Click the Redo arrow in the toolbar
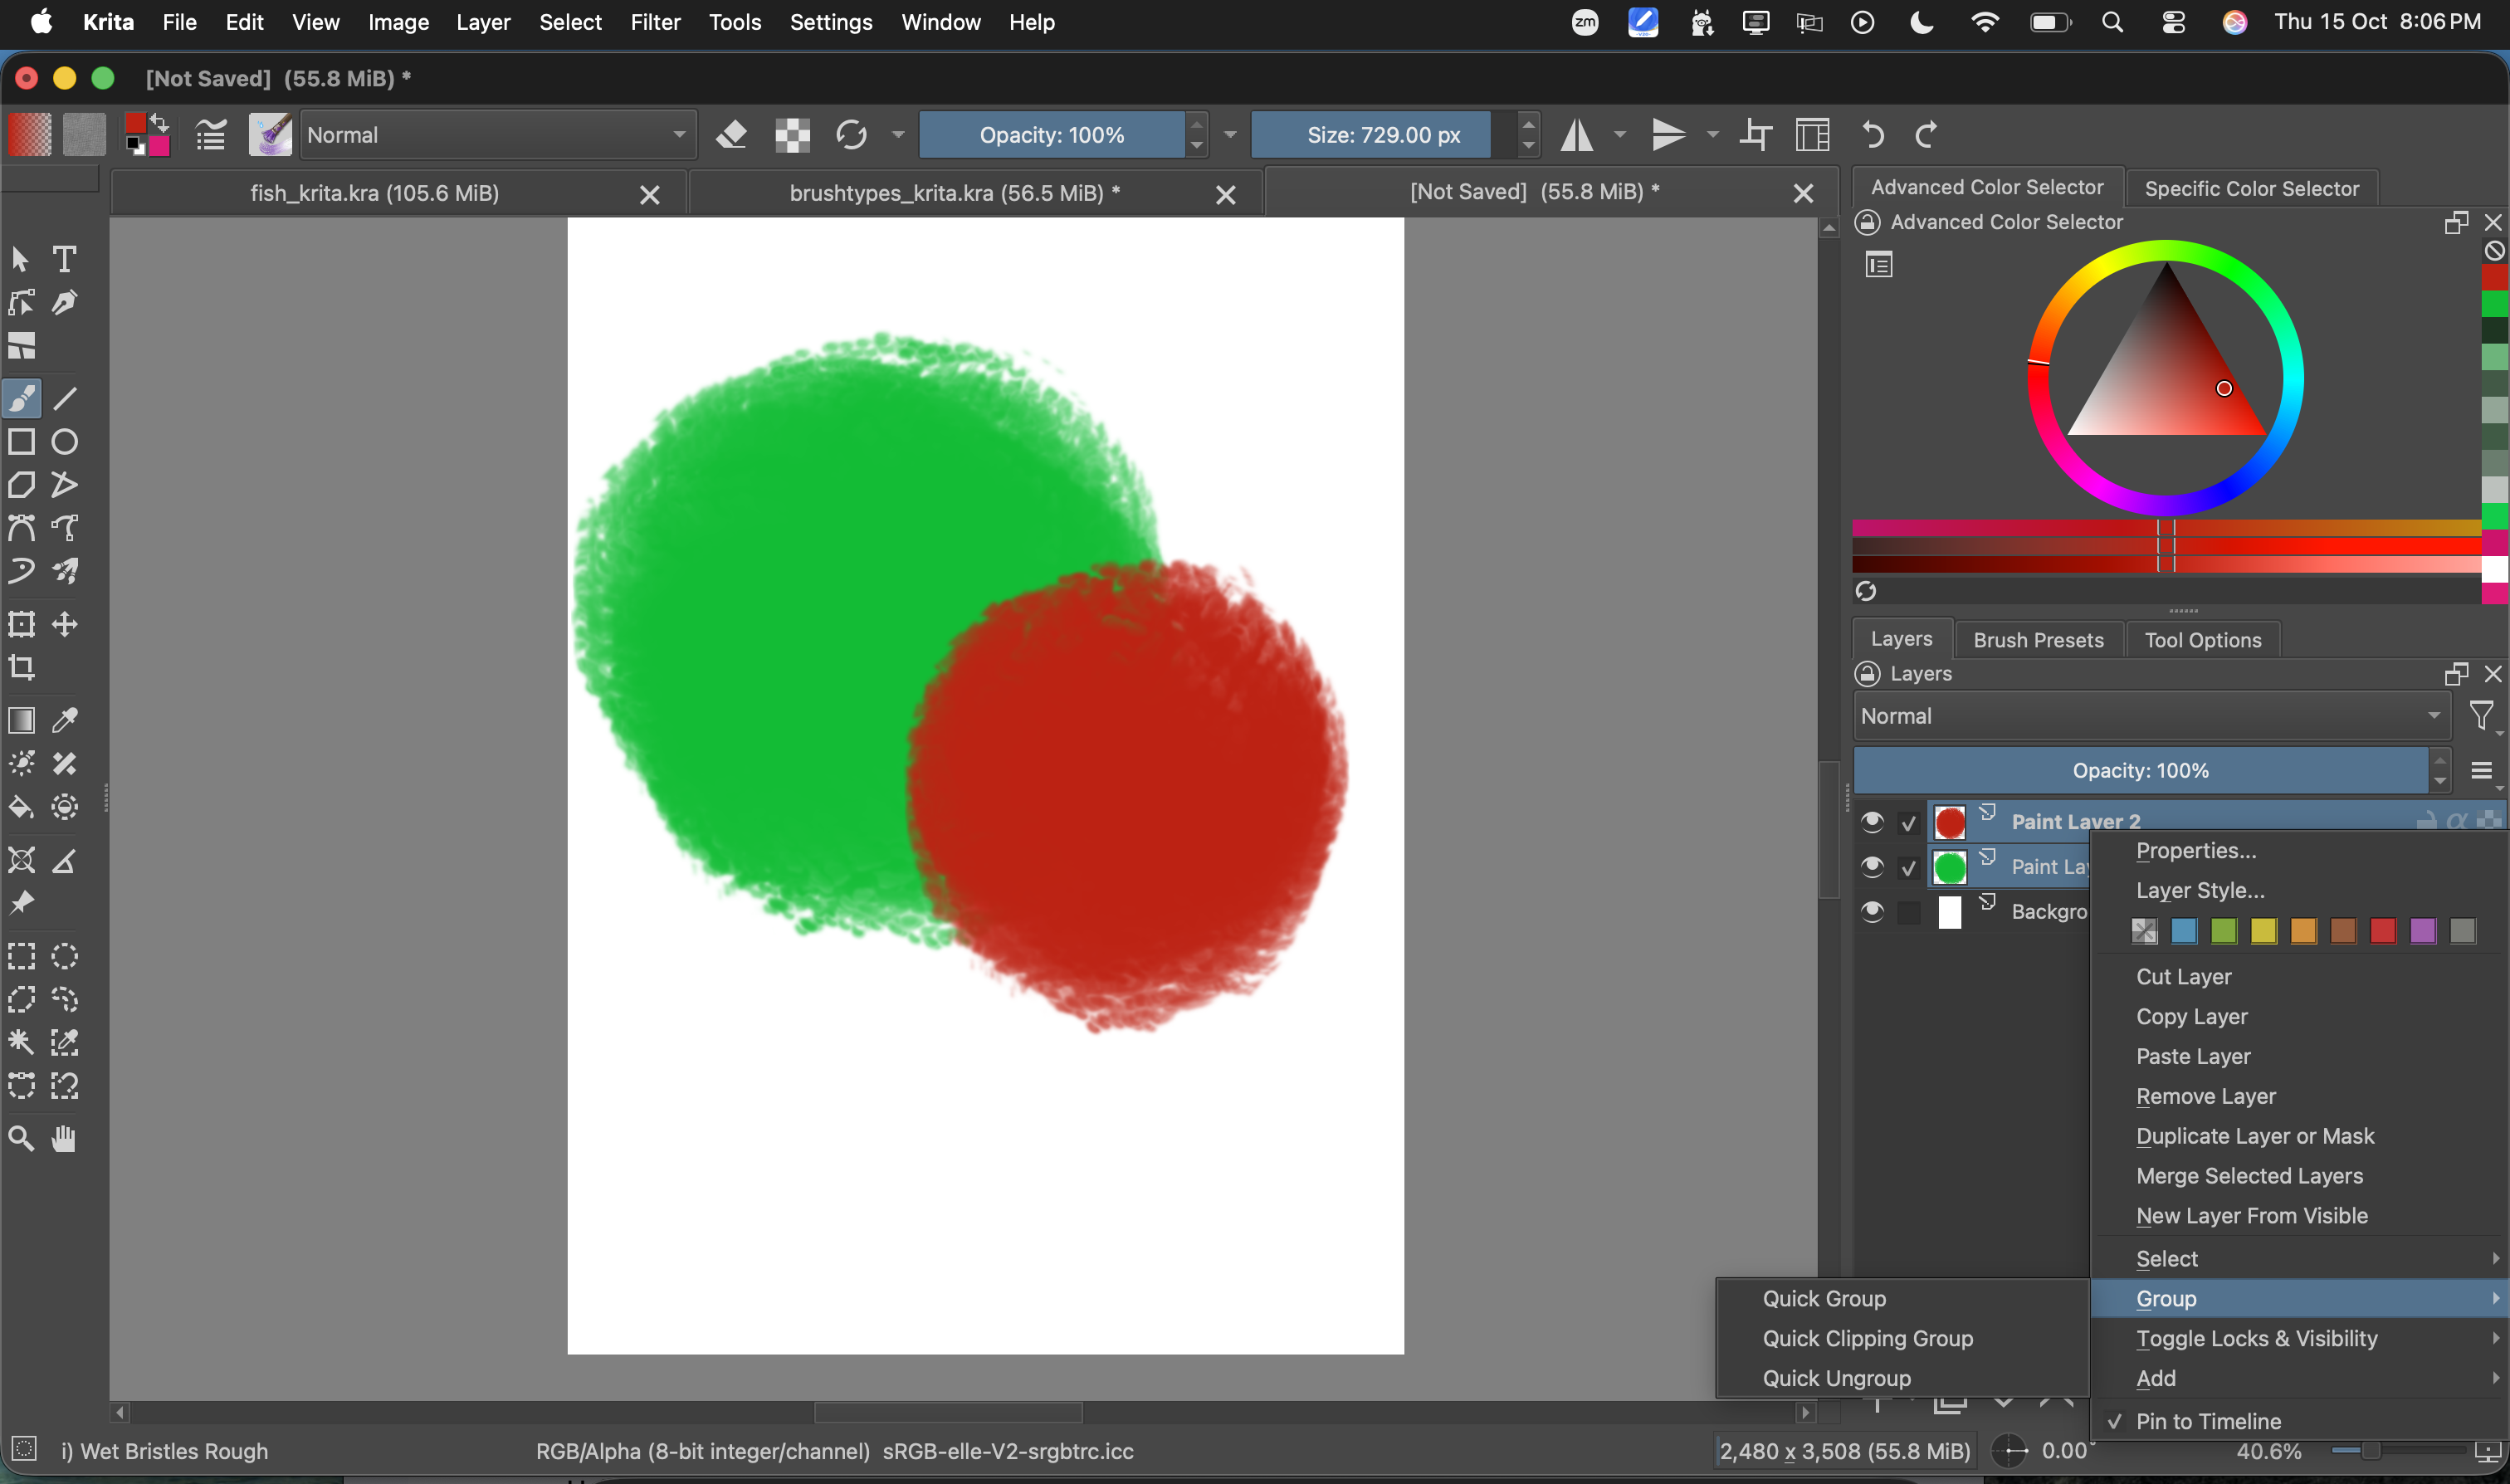 pyautogui.click(x=1926, y=134)
